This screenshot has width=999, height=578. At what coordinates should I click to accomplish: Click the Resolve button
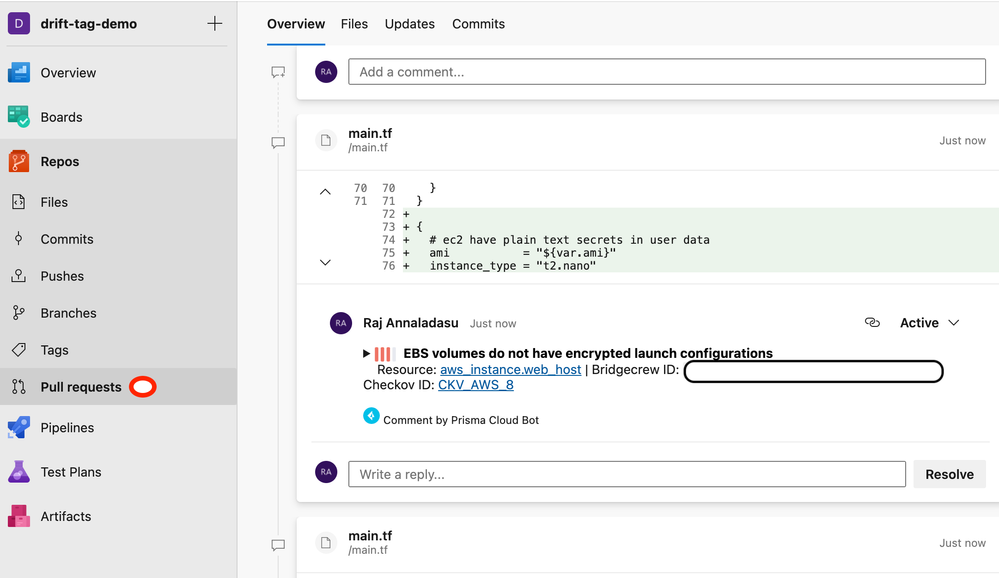click(949, 474)
